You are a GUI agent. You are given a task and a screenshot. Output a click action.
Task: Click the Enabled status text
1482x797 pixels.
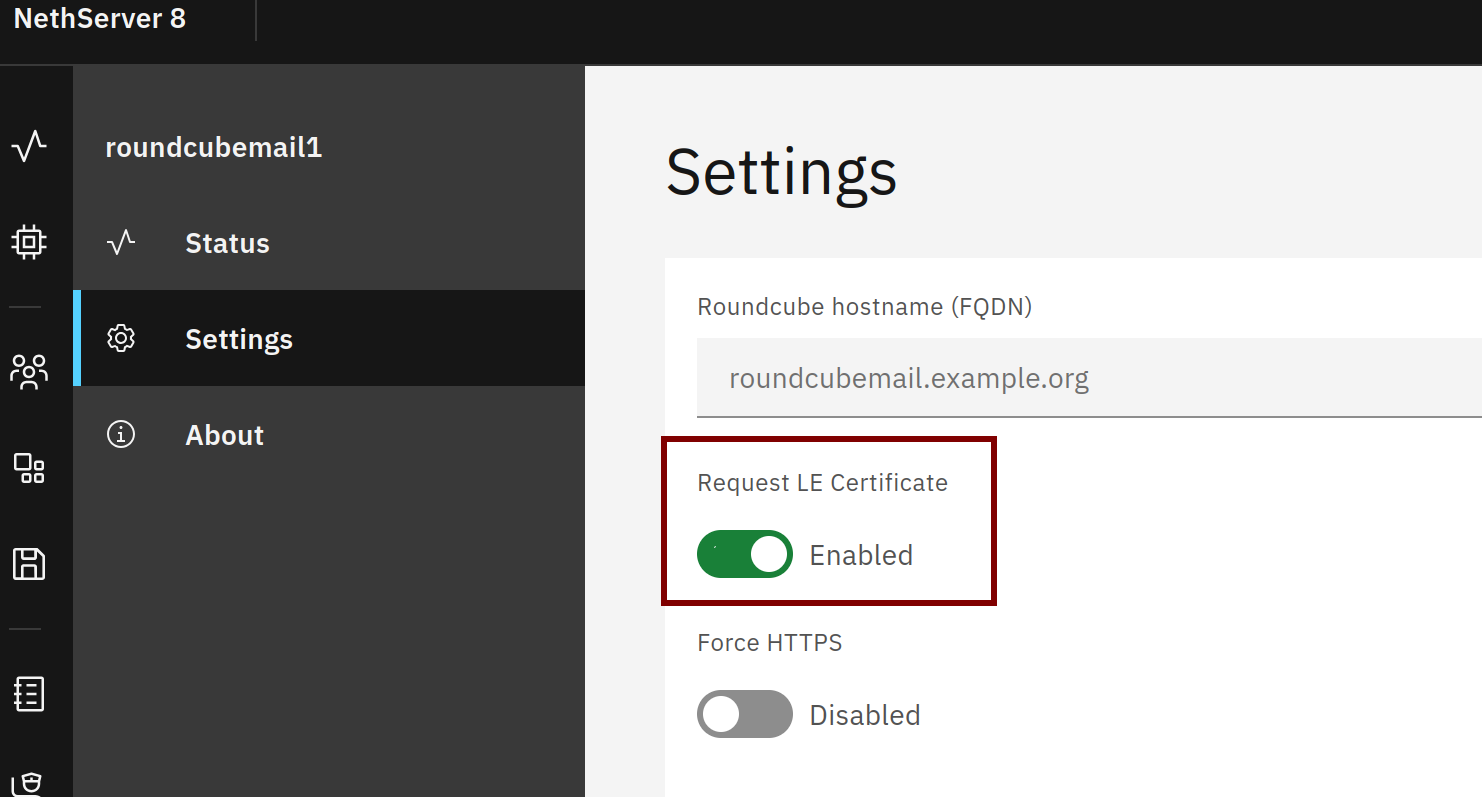[x=861, y=555]
